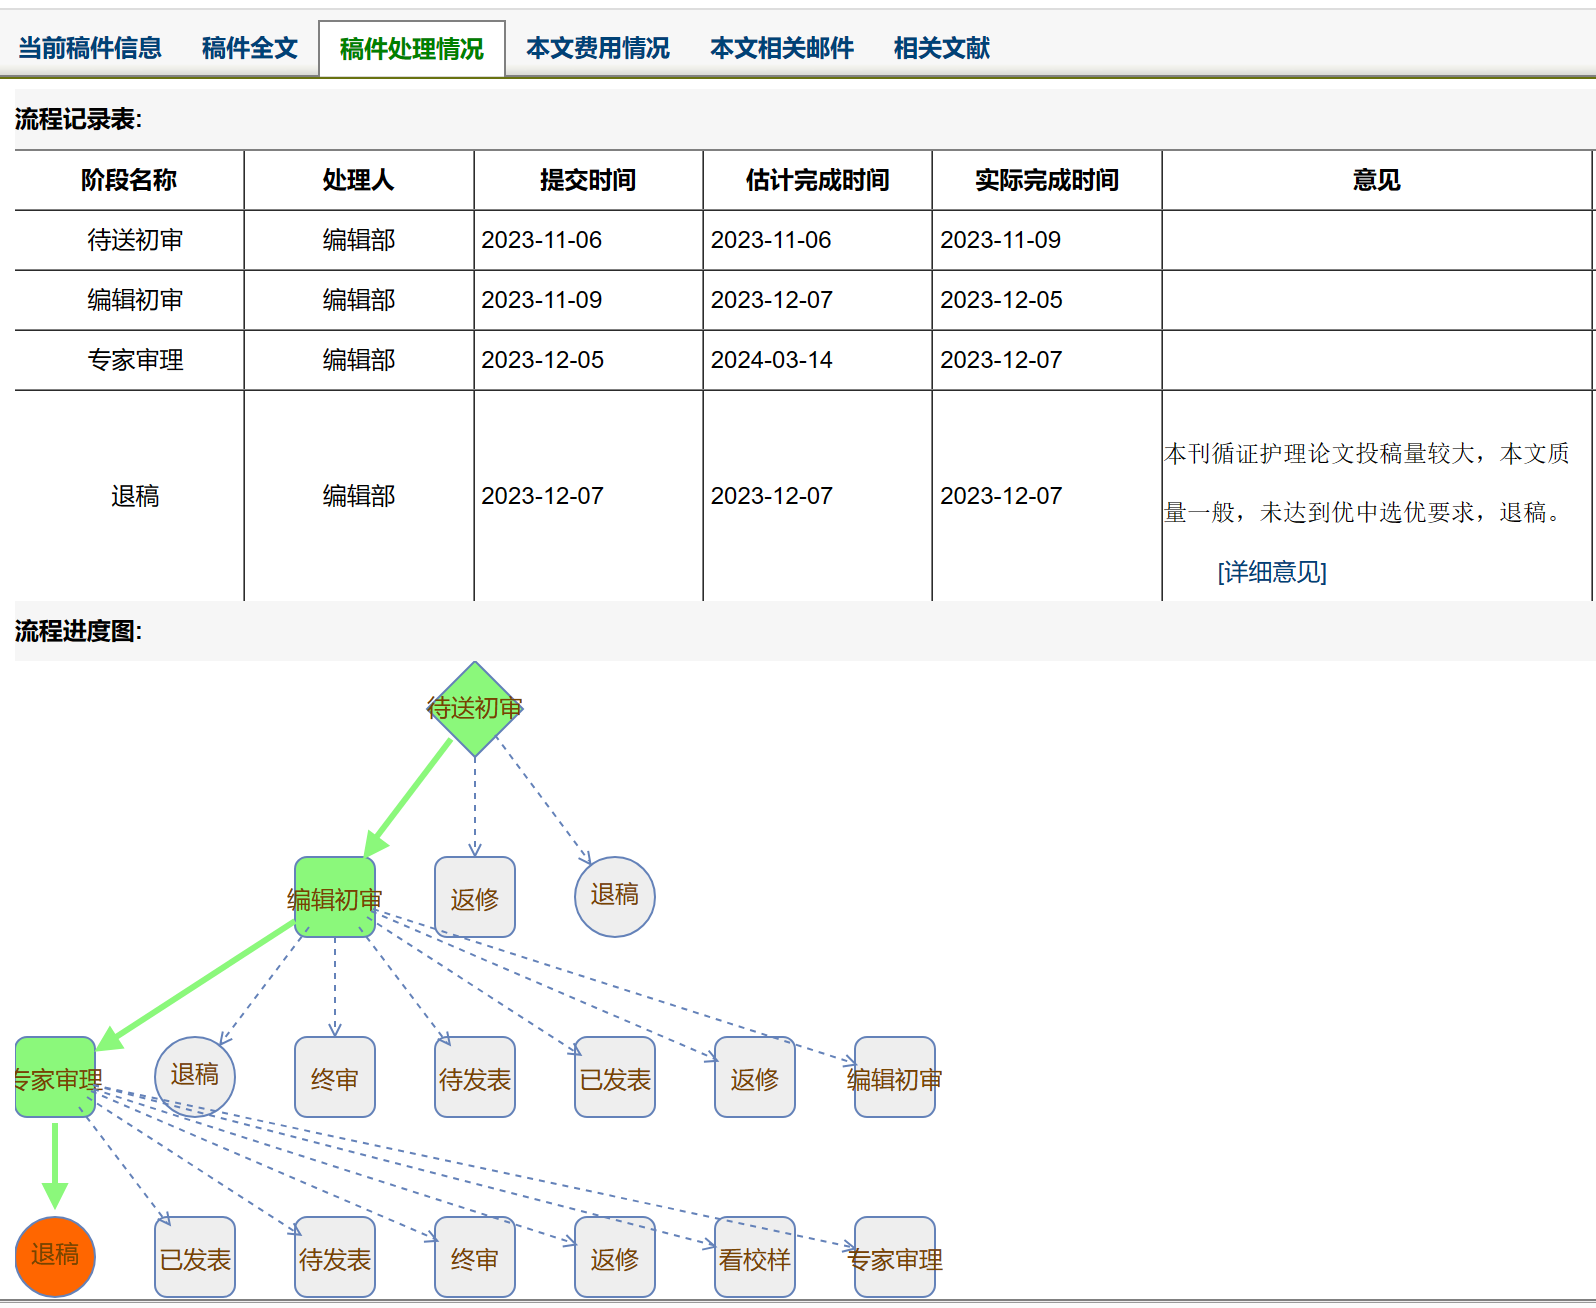Click the orange 退稿 circle node

pos(55,1256)
